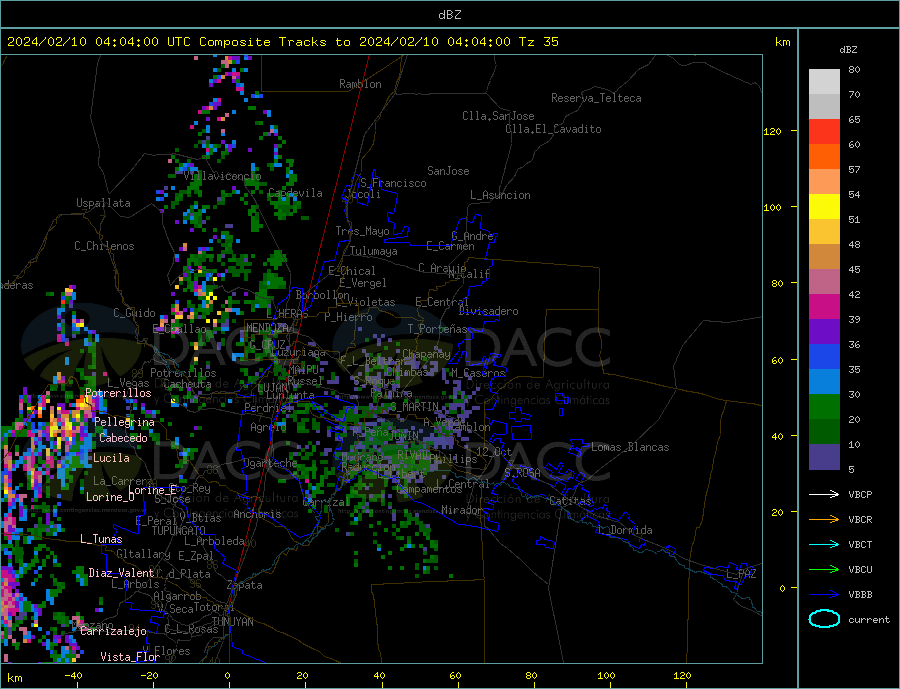Pick the bright yellow swatch between 54 and 51
The image size is (900, 689).
tap(824, 207)
